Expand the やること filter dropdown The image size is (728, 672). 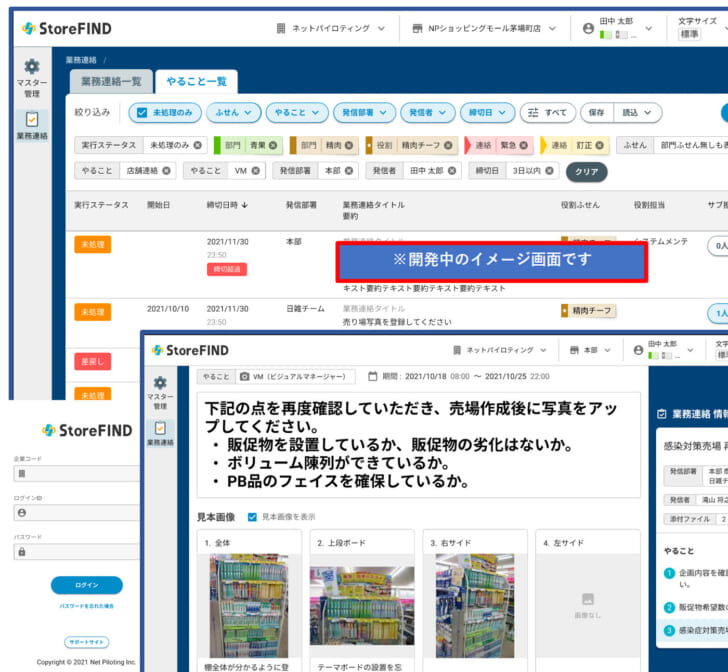(297, 113)
